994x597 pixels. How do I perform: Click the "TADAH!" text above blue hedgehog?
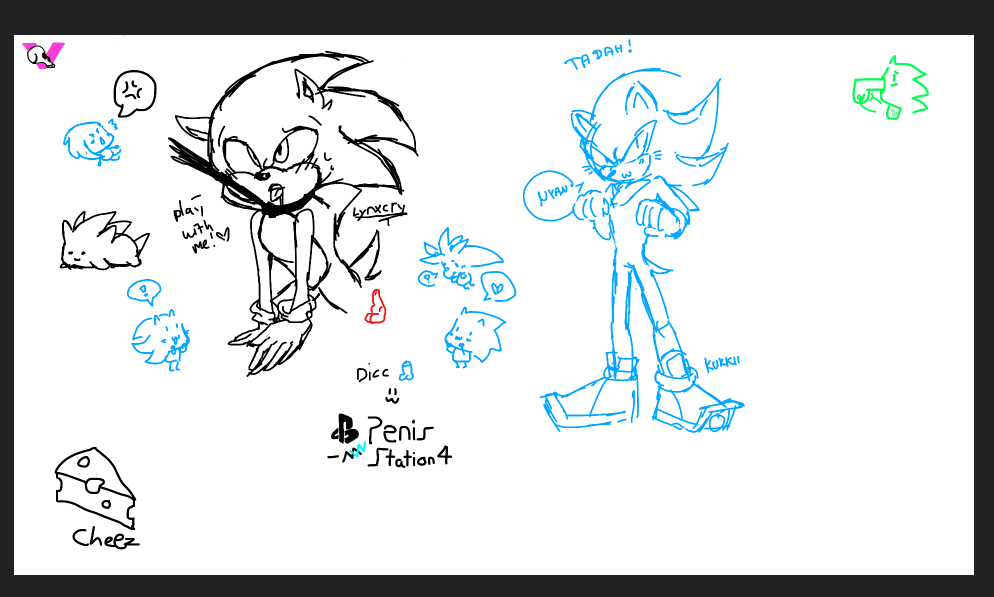coord(598,55)
